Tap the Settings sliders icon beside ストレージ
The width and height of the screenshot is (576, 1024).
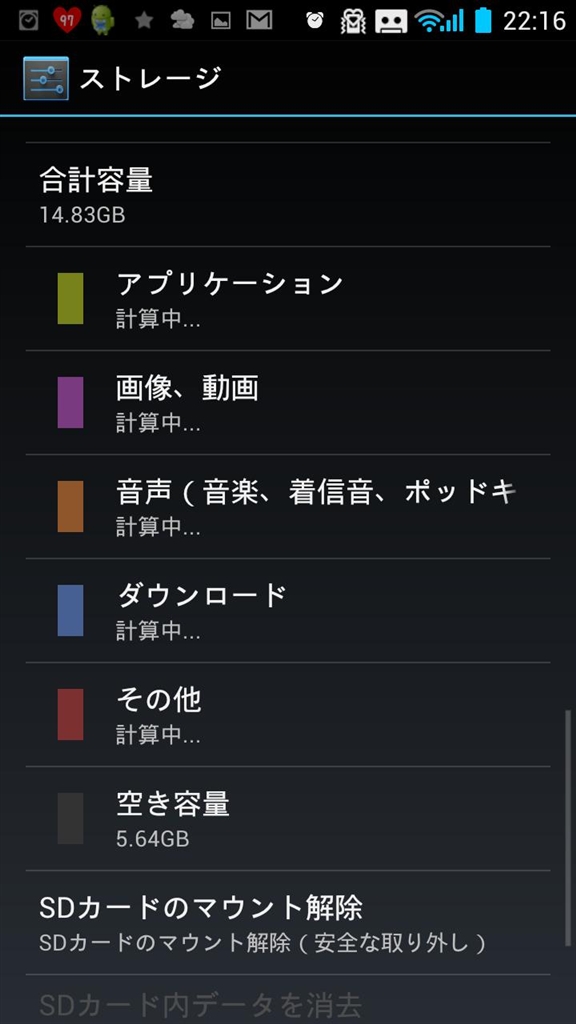(x=45, y=78)
